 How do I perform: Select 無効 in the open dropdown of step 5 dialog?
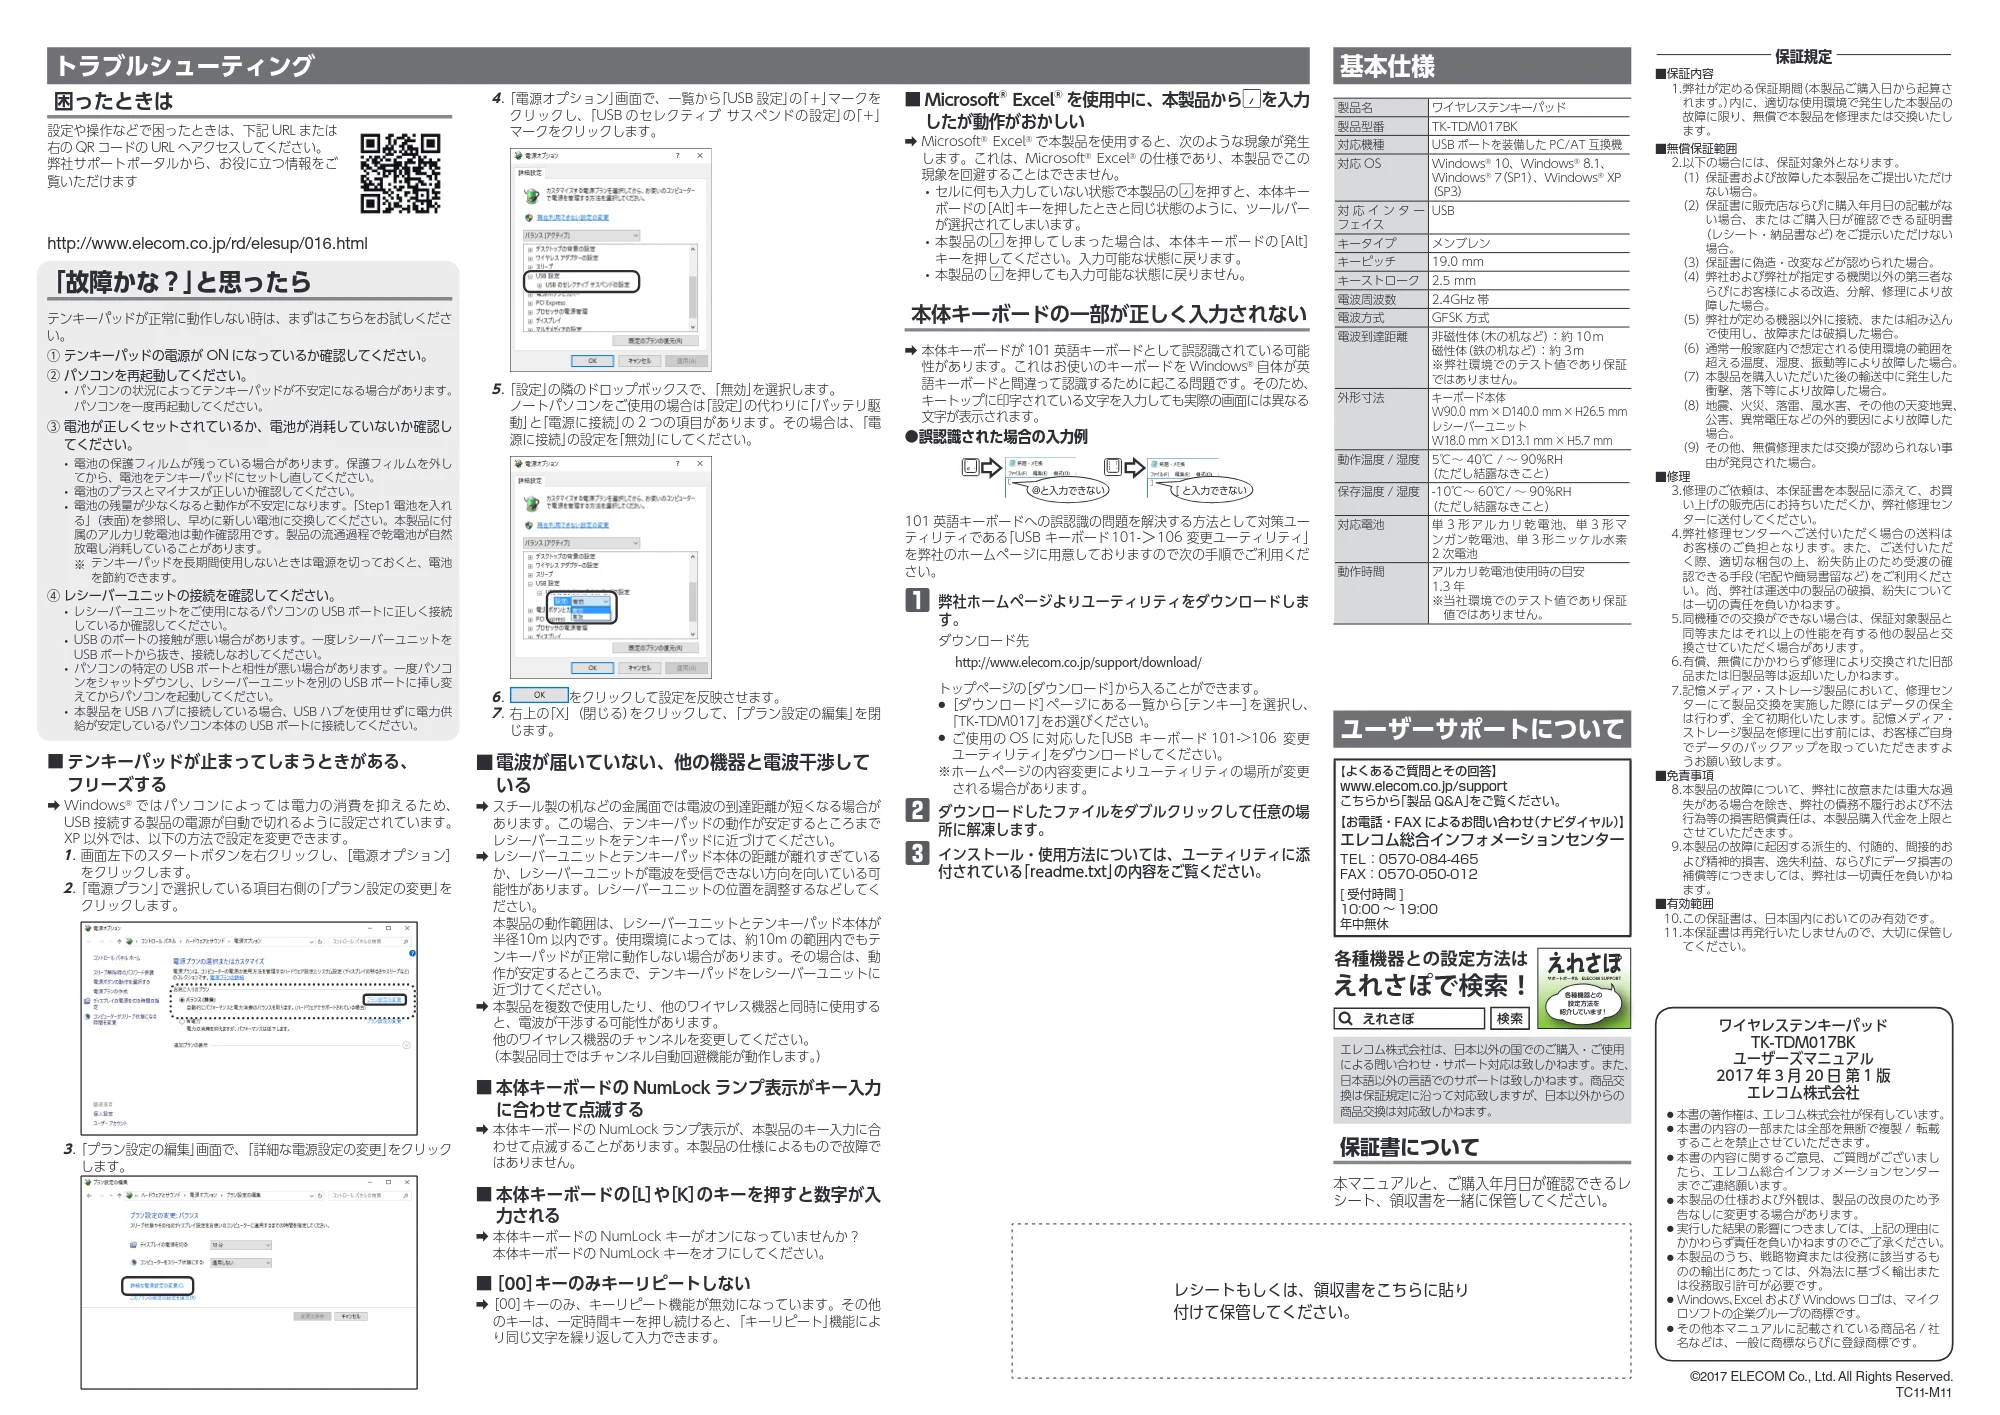coord(591,610)
